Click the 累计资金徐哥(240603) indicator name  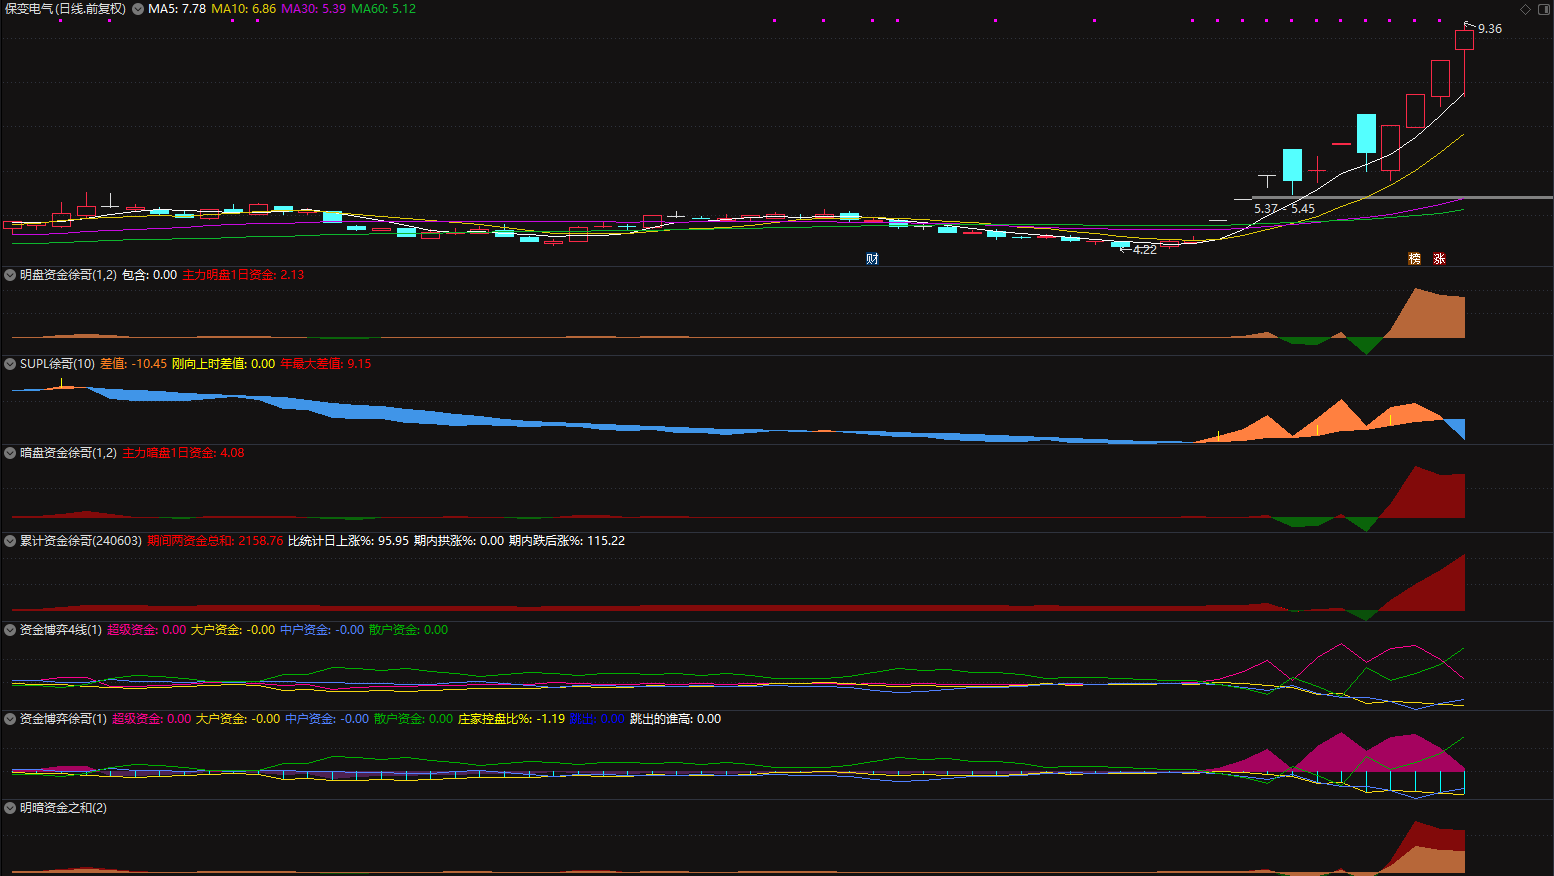click(x=81, y=541)
